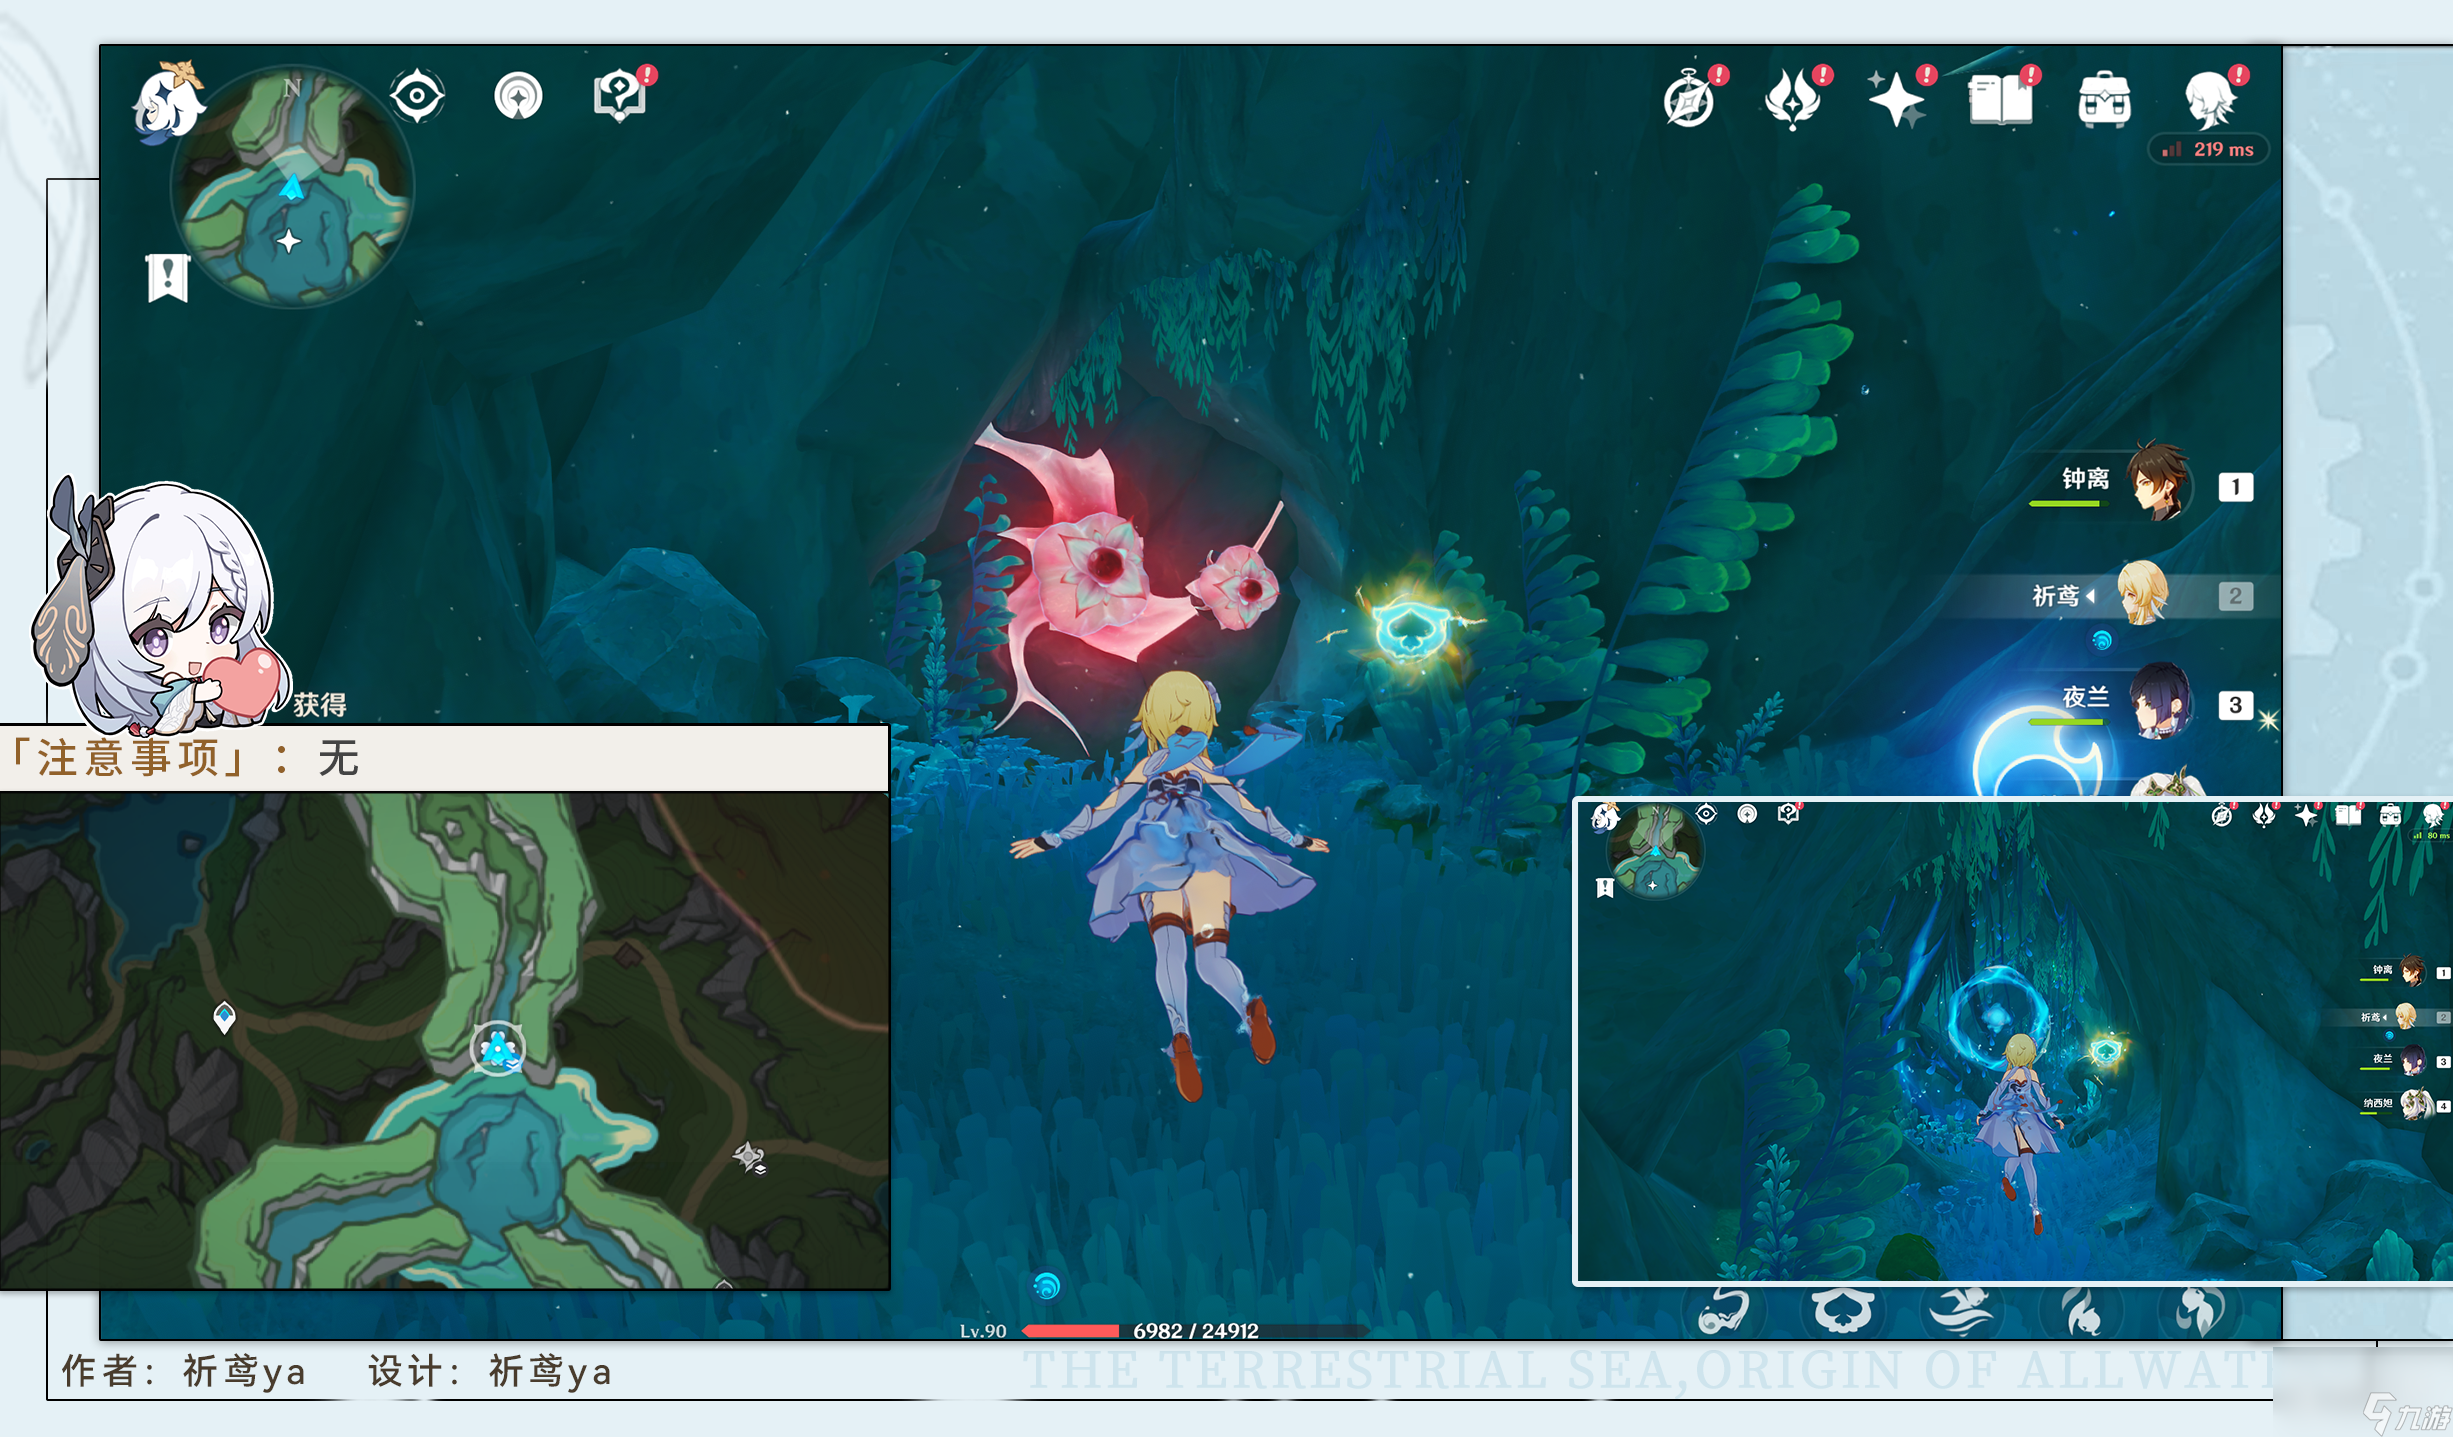
Task: Click party slot number 1 key
Action: 2235,487
